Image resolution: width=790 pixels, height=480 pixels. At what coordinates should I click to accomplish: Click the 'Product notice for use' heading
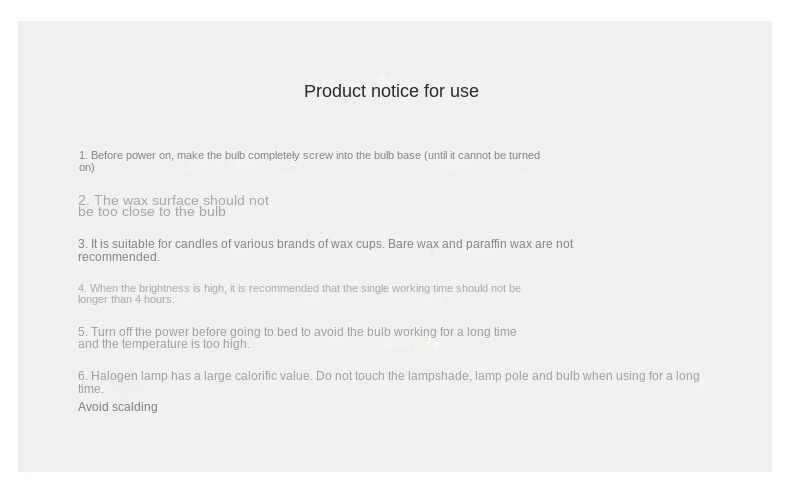(391, 91)
